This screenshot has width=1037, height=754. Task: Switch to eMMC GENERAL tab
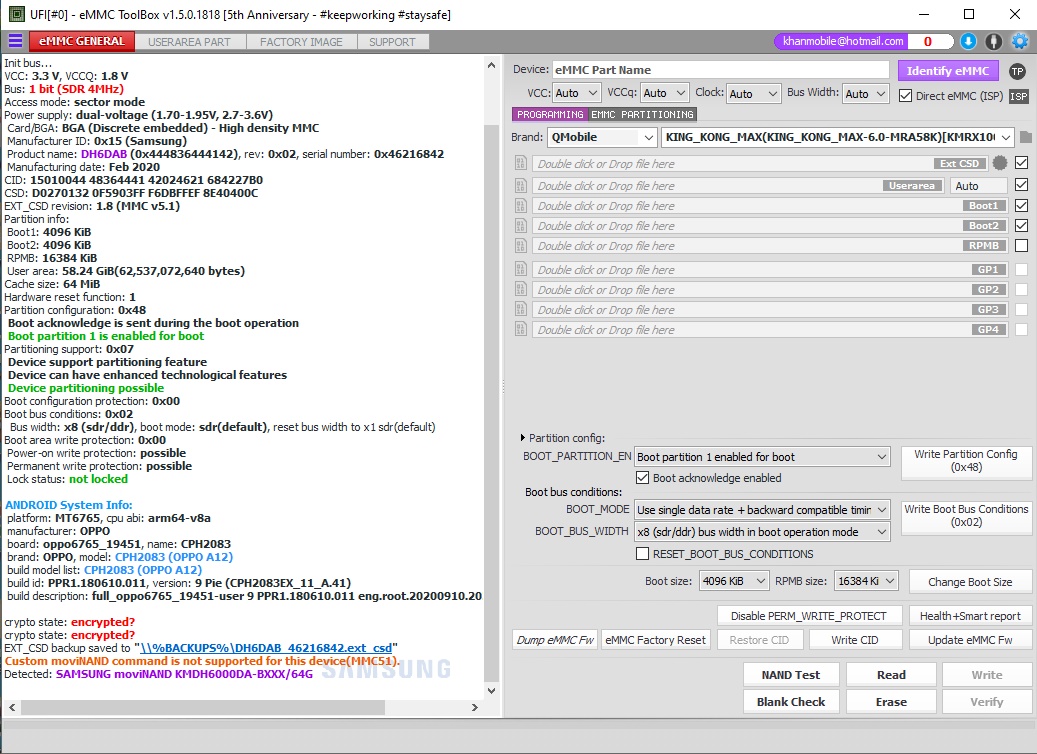pyautogui.click(x=82, y=41)
